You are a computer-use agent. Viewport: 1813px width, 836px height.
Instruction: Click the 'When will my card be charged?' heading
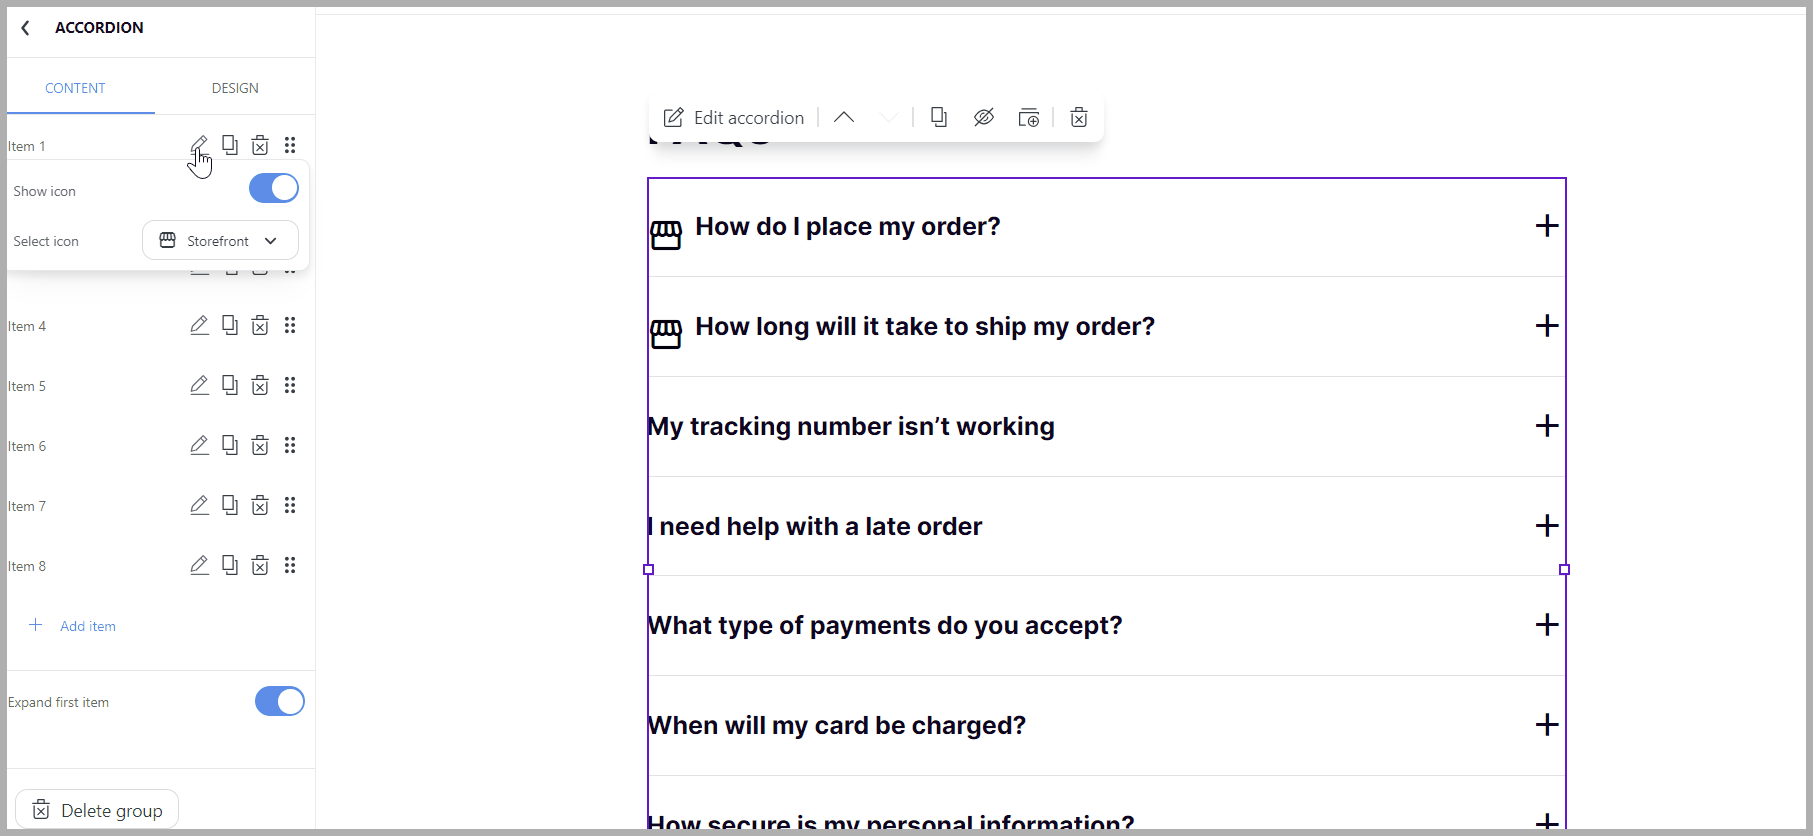pos(837,726)
